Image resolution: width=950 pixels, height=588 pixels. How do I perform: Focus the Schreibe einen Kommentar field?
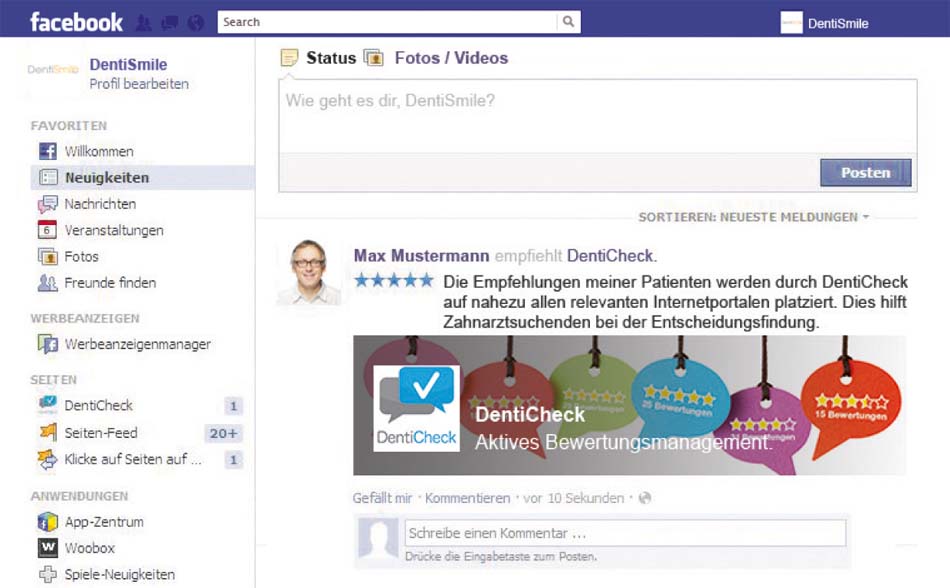click(625, 533)
